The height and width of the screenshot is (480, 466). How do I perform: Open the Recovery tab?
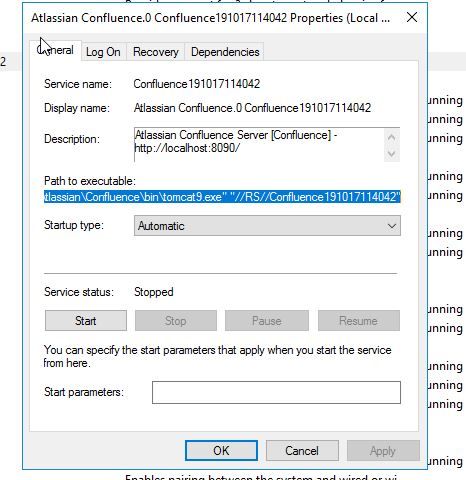pyautogui.click(x=156, y=52)
